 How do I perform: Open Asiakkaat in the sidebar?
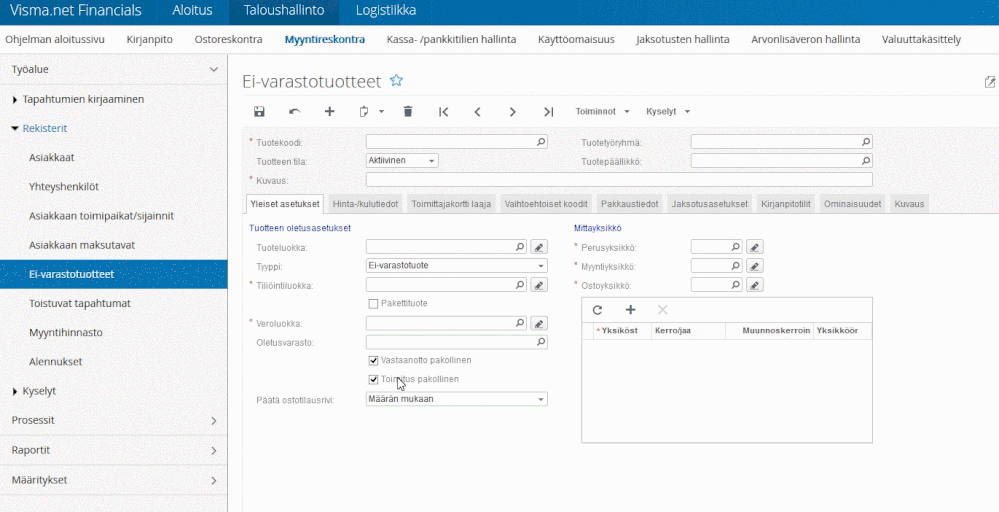(52, 157)
